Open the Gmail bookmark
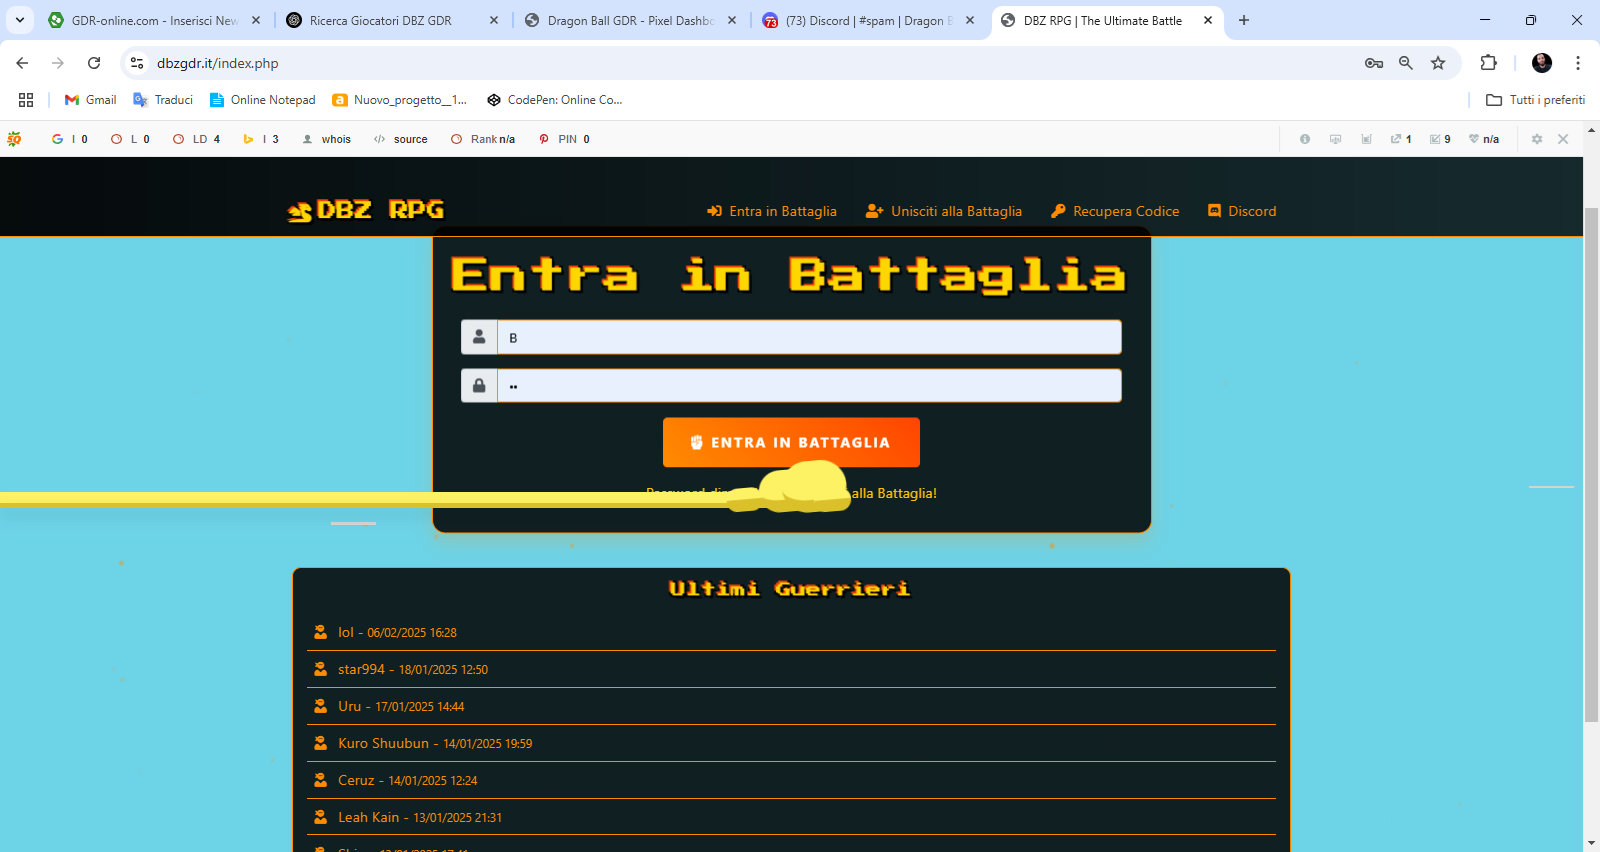This screenshot has width=1600, height=852. coord(90,100)
